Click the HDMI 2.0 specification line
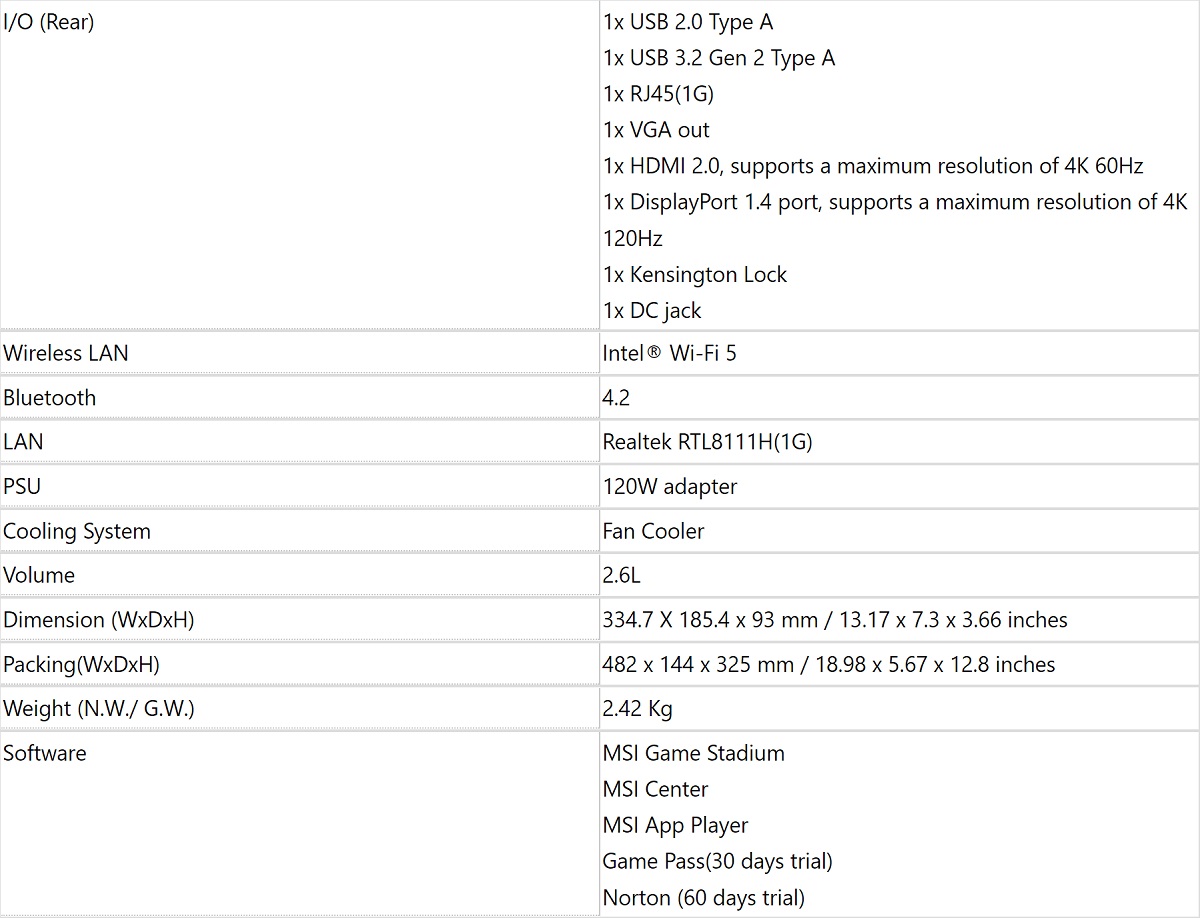Image resolution: width=1200 pixels, height=918 pixels. tap(872, 166)
